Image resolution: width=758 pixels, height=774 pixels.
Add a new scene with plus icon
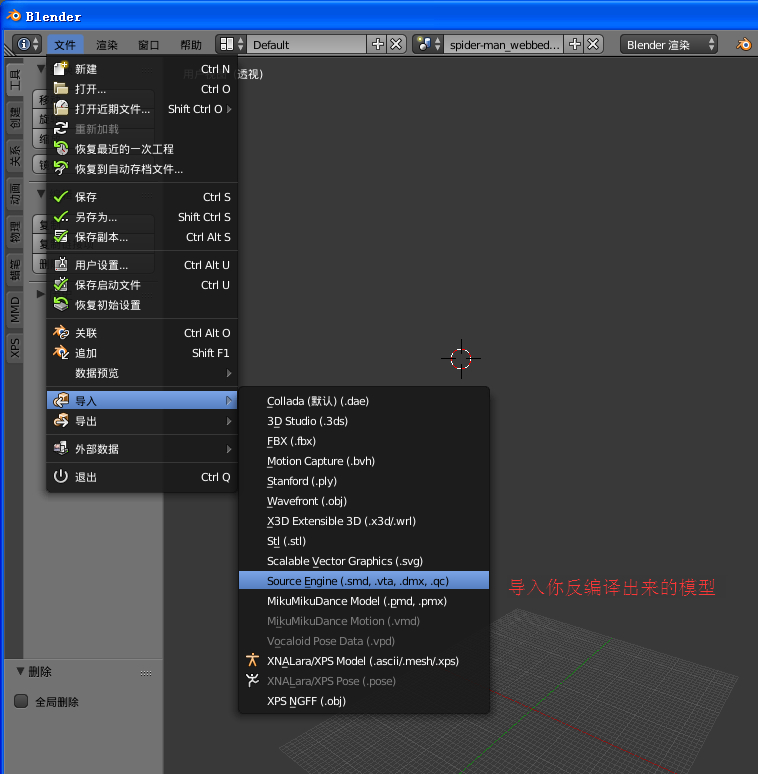click(x=575, y=44)
